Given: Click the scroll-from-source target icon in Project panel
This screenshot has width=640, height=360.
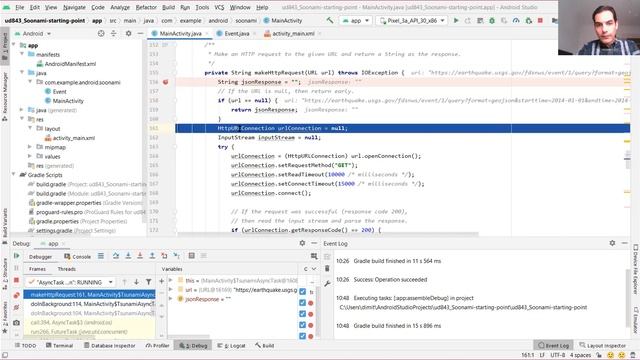Looking at the screenshot, I should click(x=101, y=33).
